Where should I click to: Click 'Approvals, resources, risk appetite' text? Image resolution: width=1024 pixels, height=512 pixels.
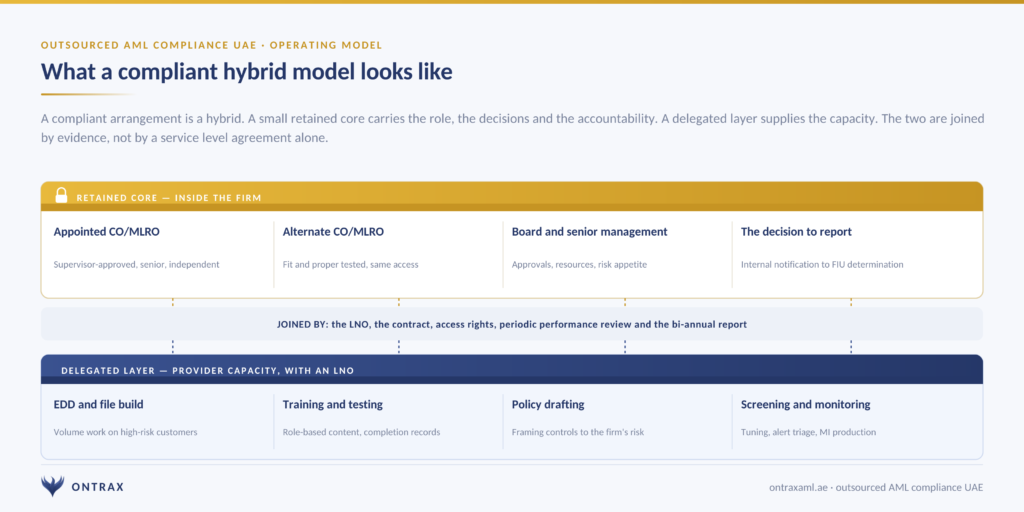pyautogui.click(x=580, y=265)
